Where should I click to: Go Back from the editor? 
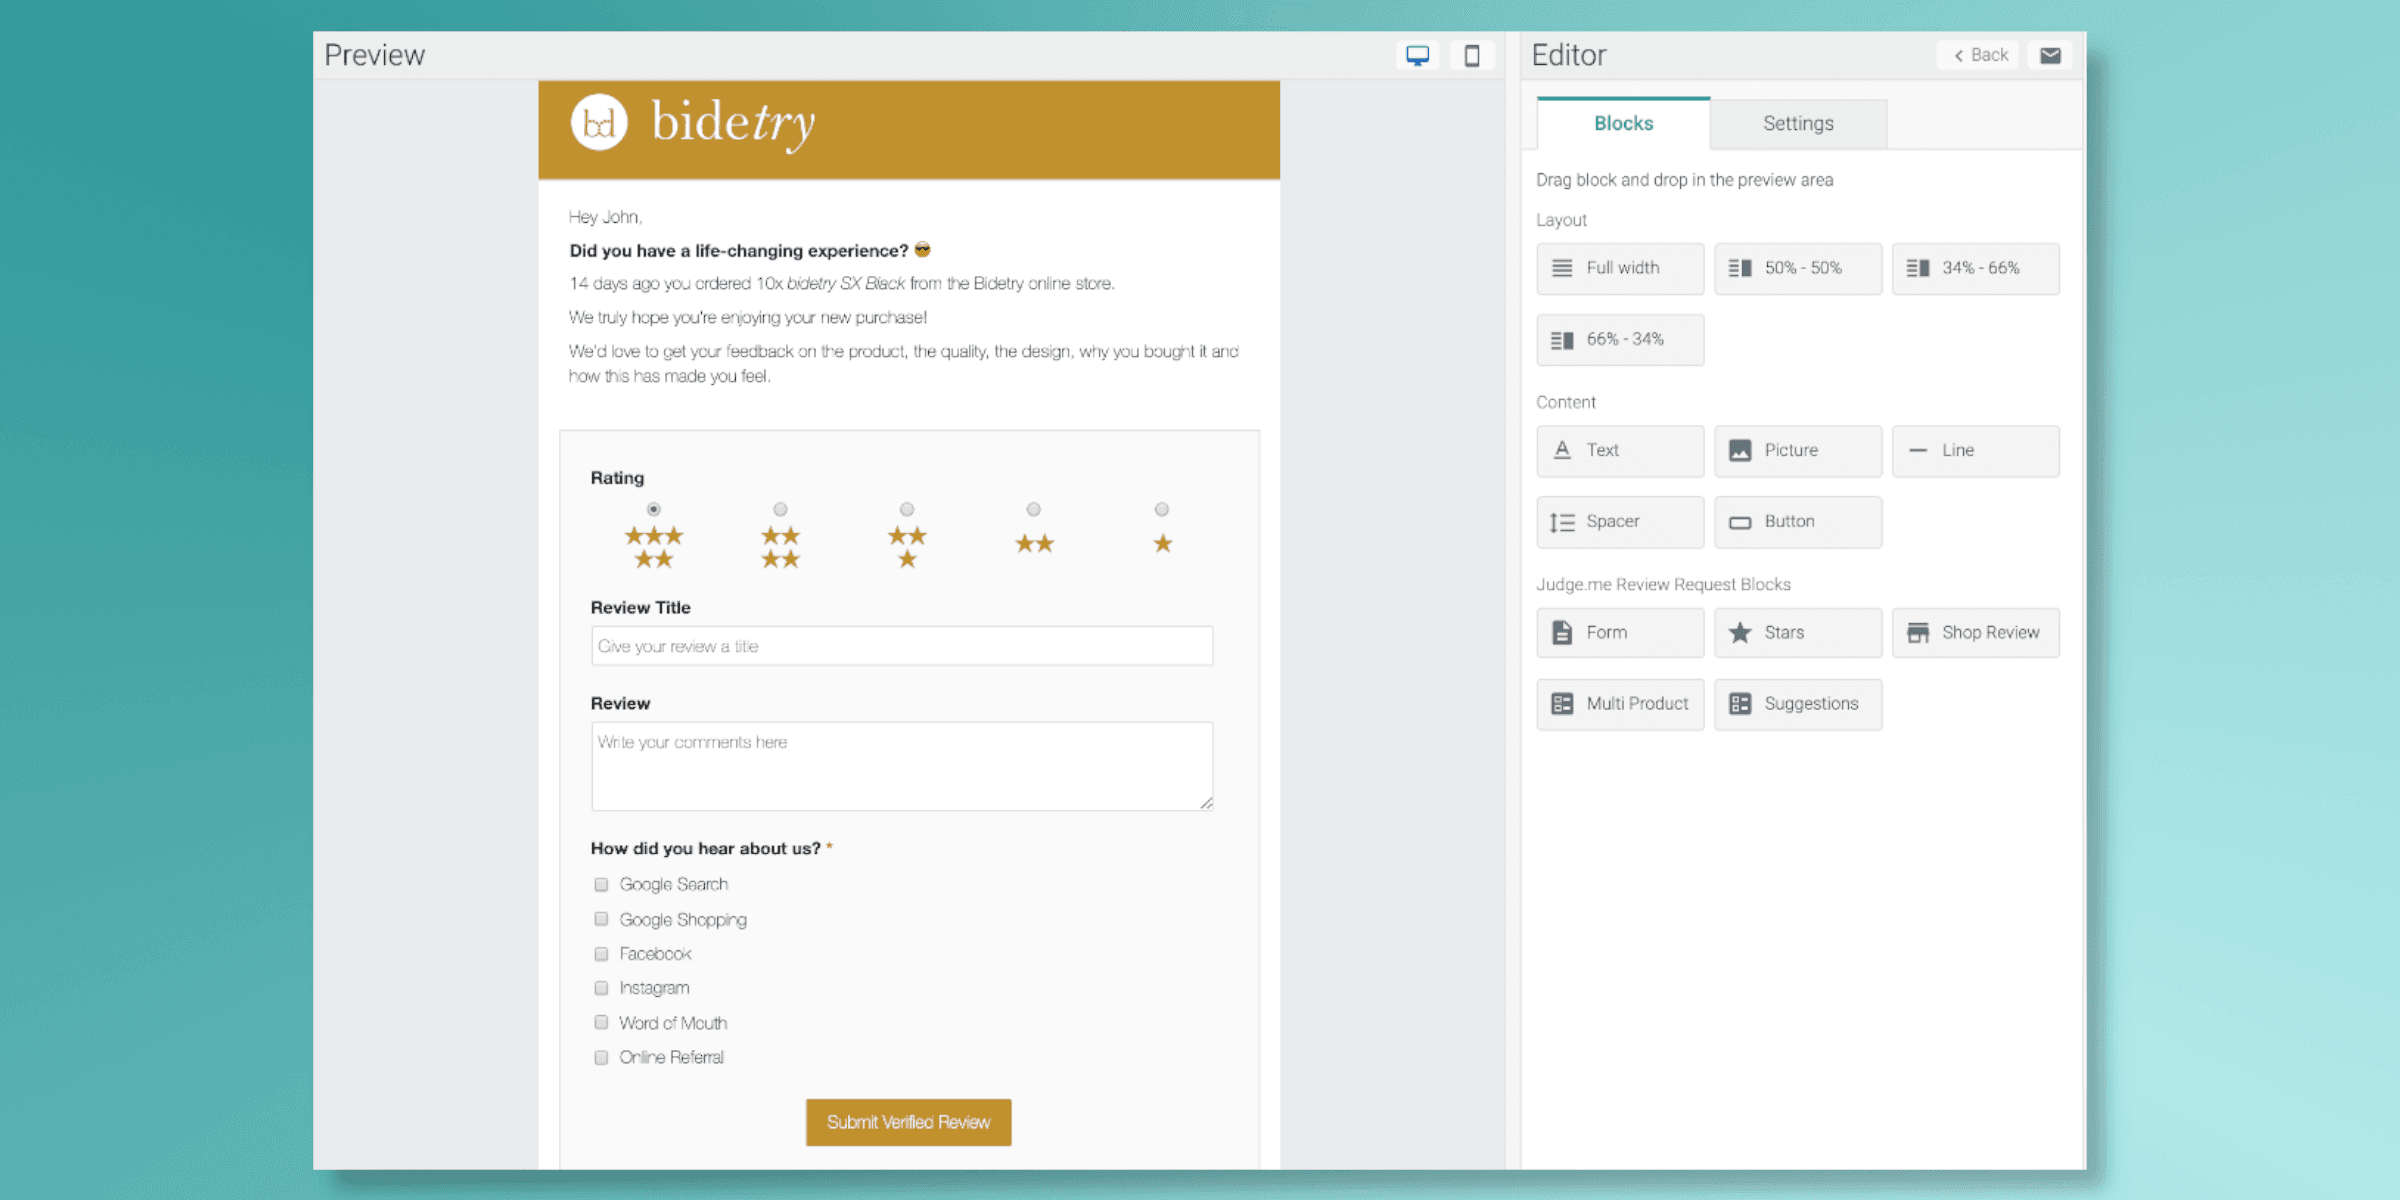[1979, 56]
